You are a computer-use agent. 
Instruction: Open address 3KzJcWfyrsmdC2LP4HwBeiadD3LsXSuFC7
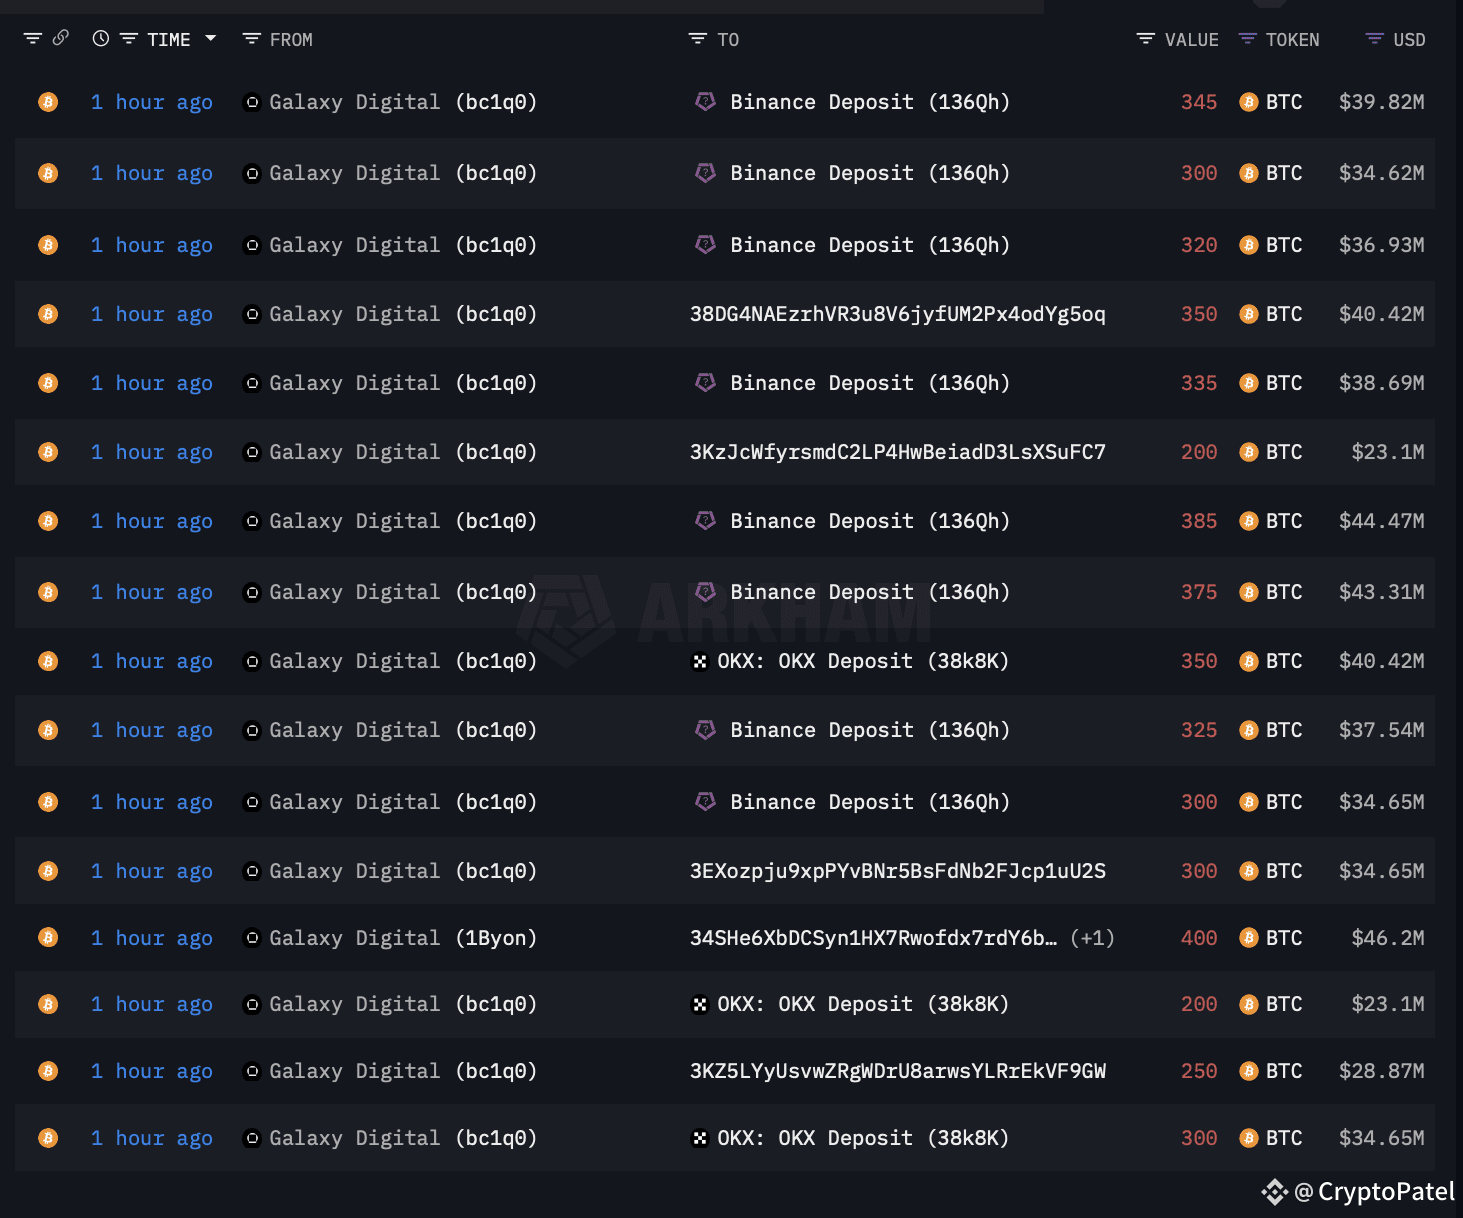click(898, 452)
